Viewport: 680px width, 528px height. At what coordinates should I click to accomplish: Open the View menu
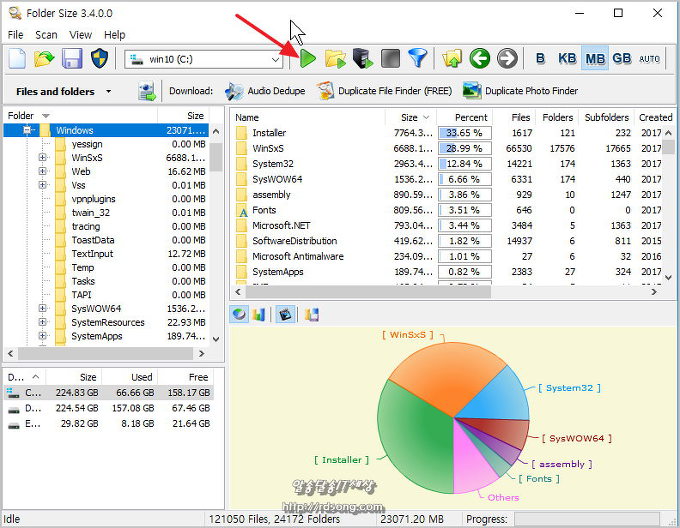pyautogui.click(x=81, y=35)
